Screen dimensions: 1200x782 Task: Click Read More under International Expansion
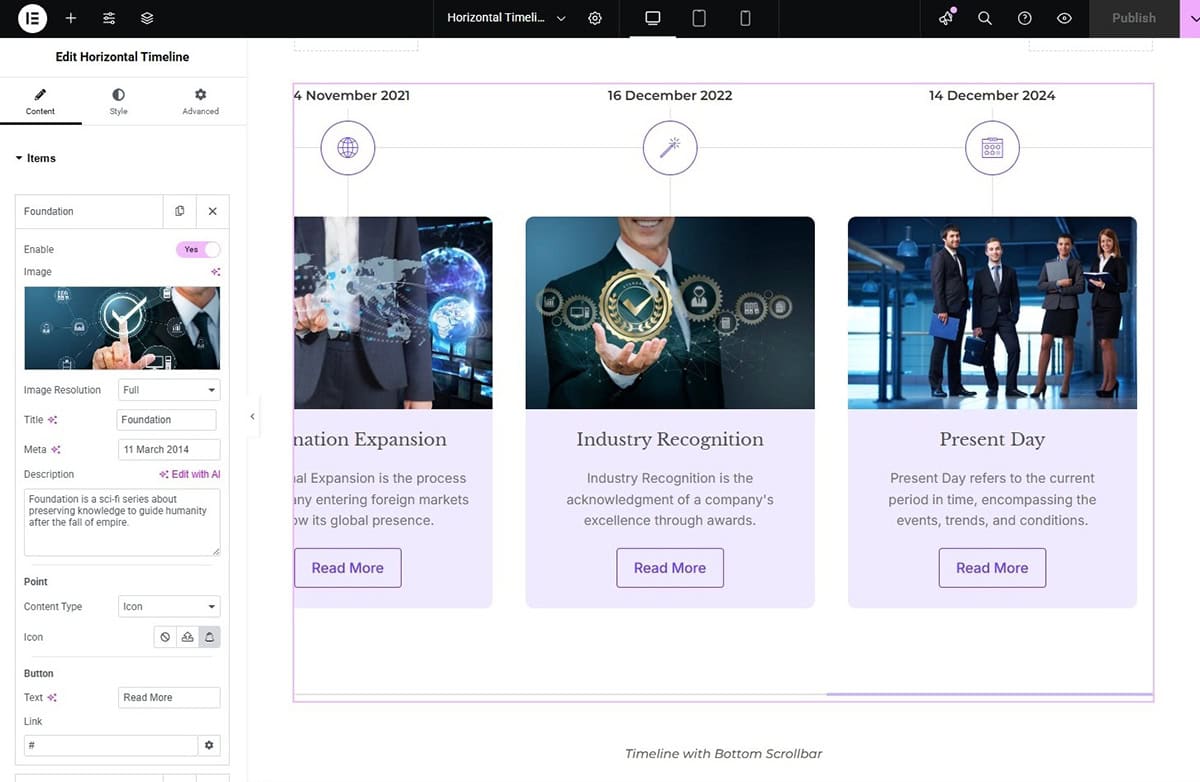tap(347, 568)
